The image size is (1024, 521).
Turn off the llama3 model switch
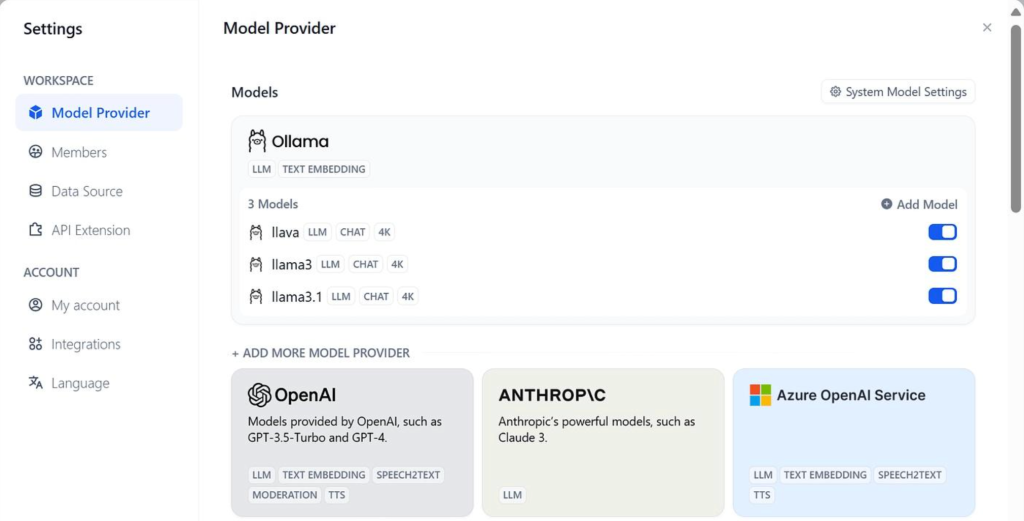[x=942, y=264]
